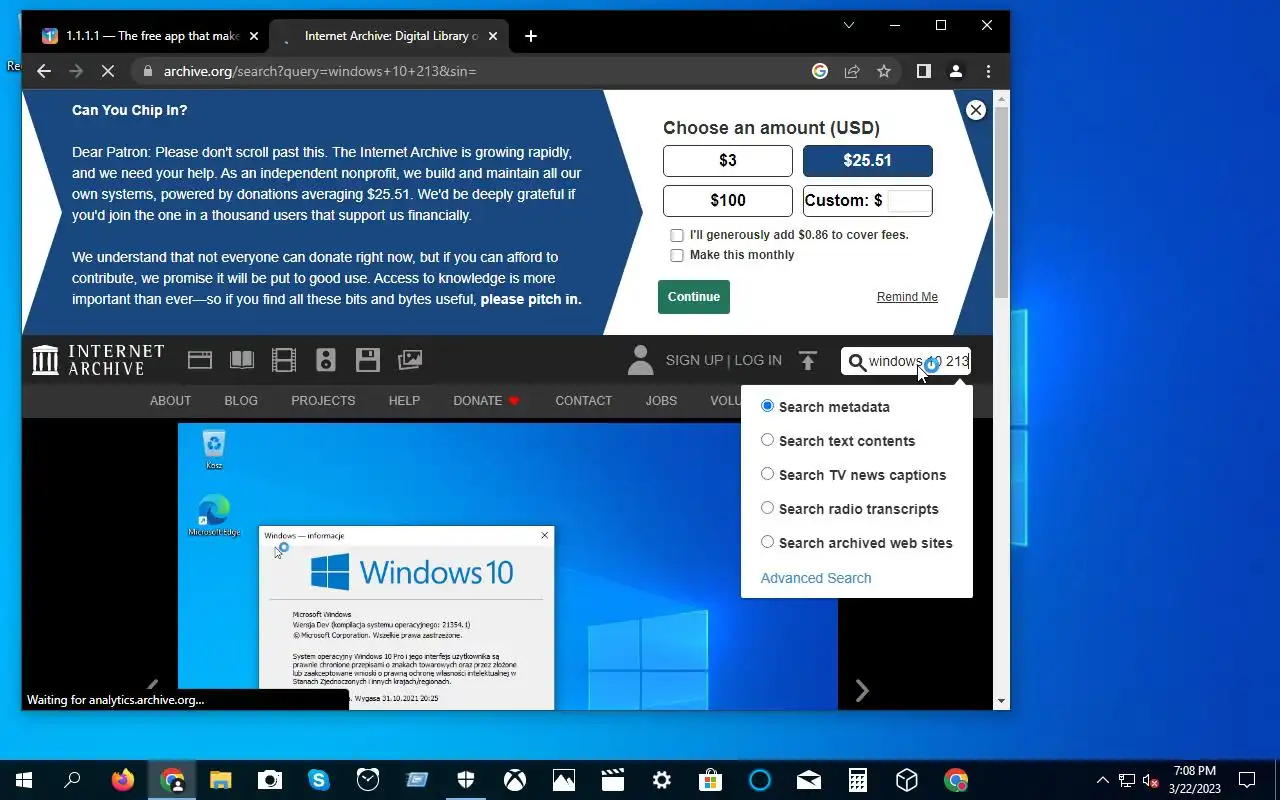Image resolution: width=1280 pixels, height=800 pixels.
Task: Open Microsoft Store from the taskbar
Action: [711, 780]
